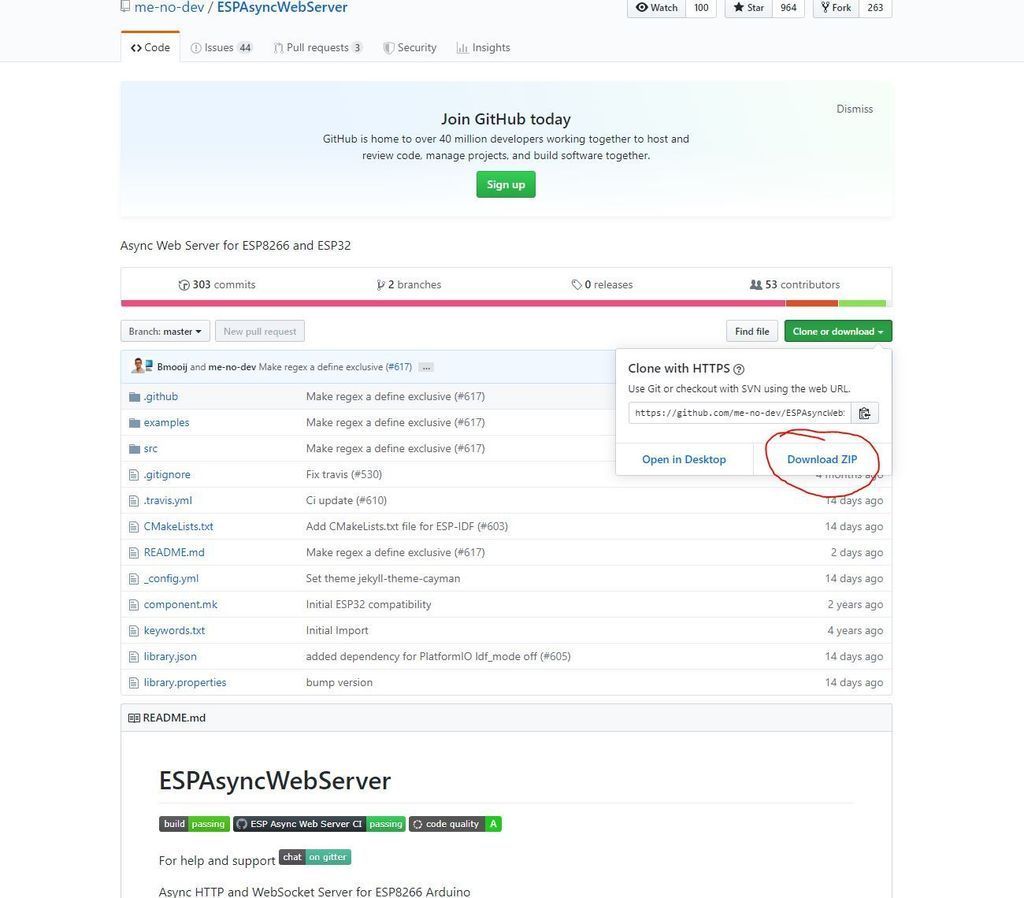1024x898 pixels.
Task: Click the commit author avatar of Bmooij
Action: pos(138,366)
